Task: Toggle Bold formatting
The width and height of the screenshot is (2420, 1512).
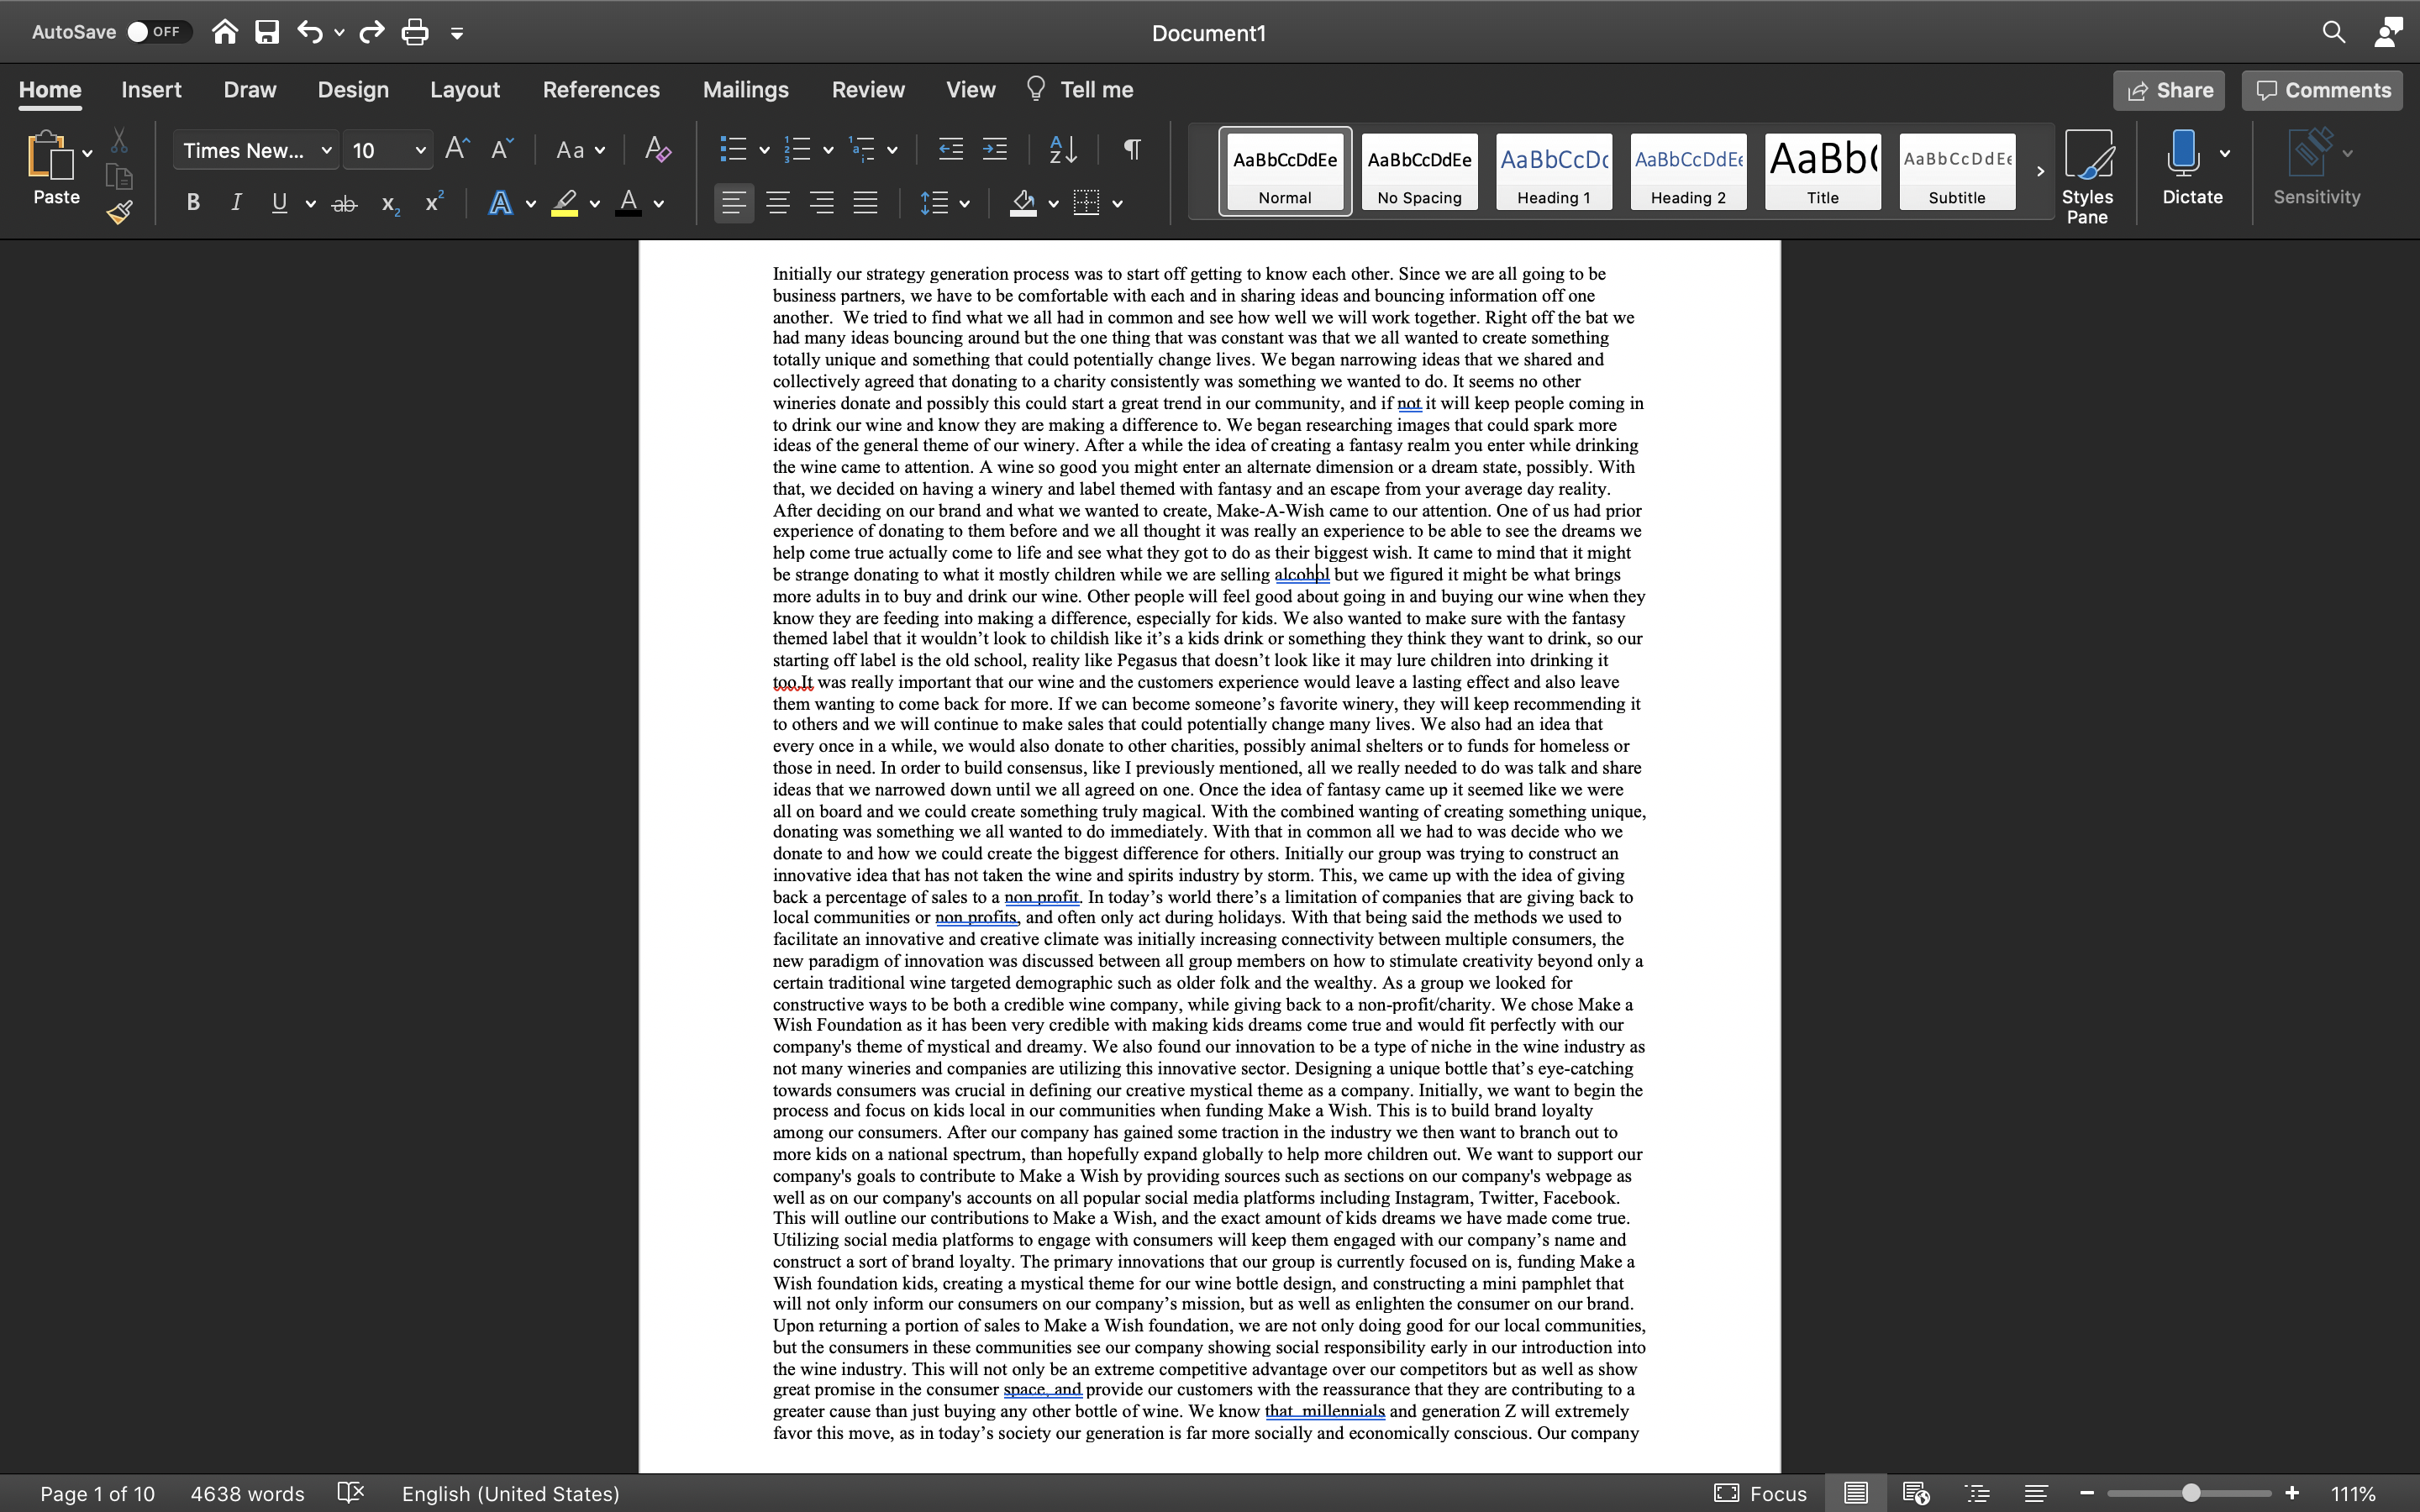Action: tap(193, 203)
